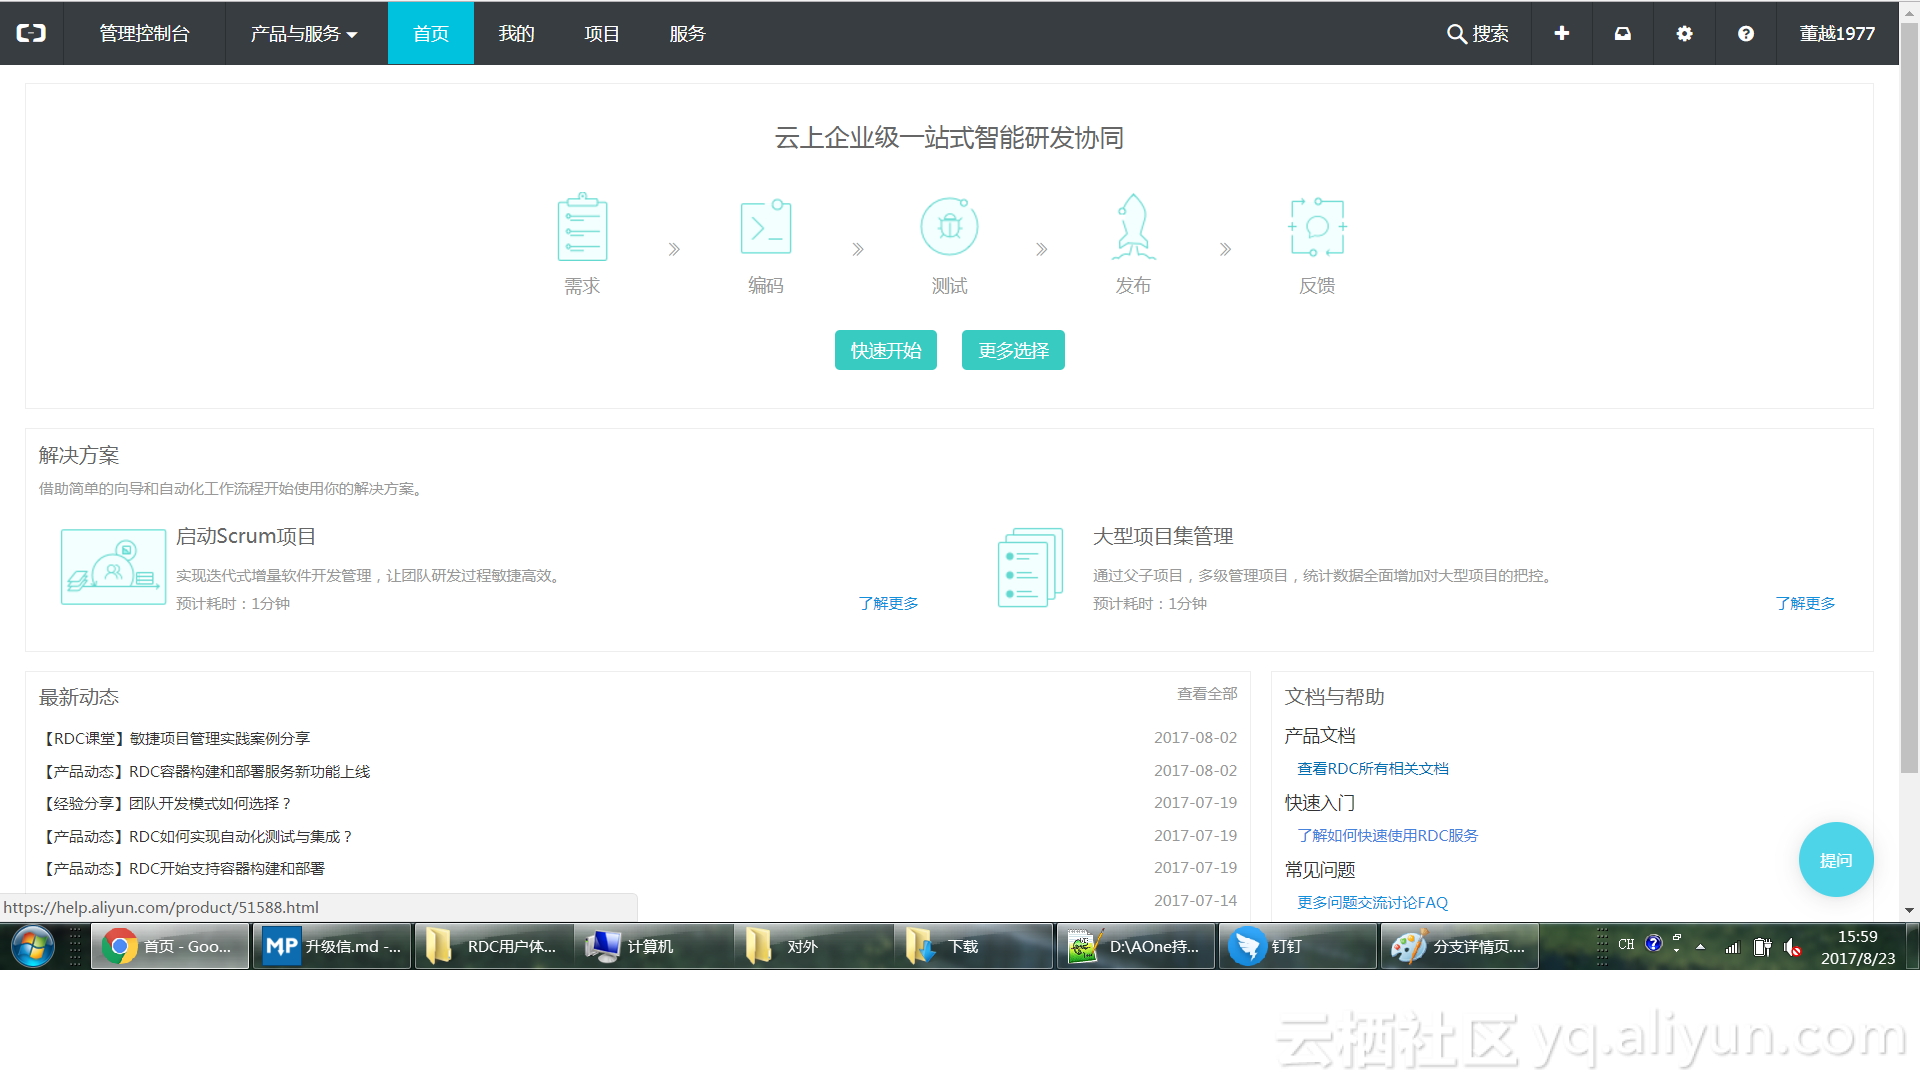
Task: Open the 了解如何快速使用RDC服务 link
Action: [x=1387, y=835]
